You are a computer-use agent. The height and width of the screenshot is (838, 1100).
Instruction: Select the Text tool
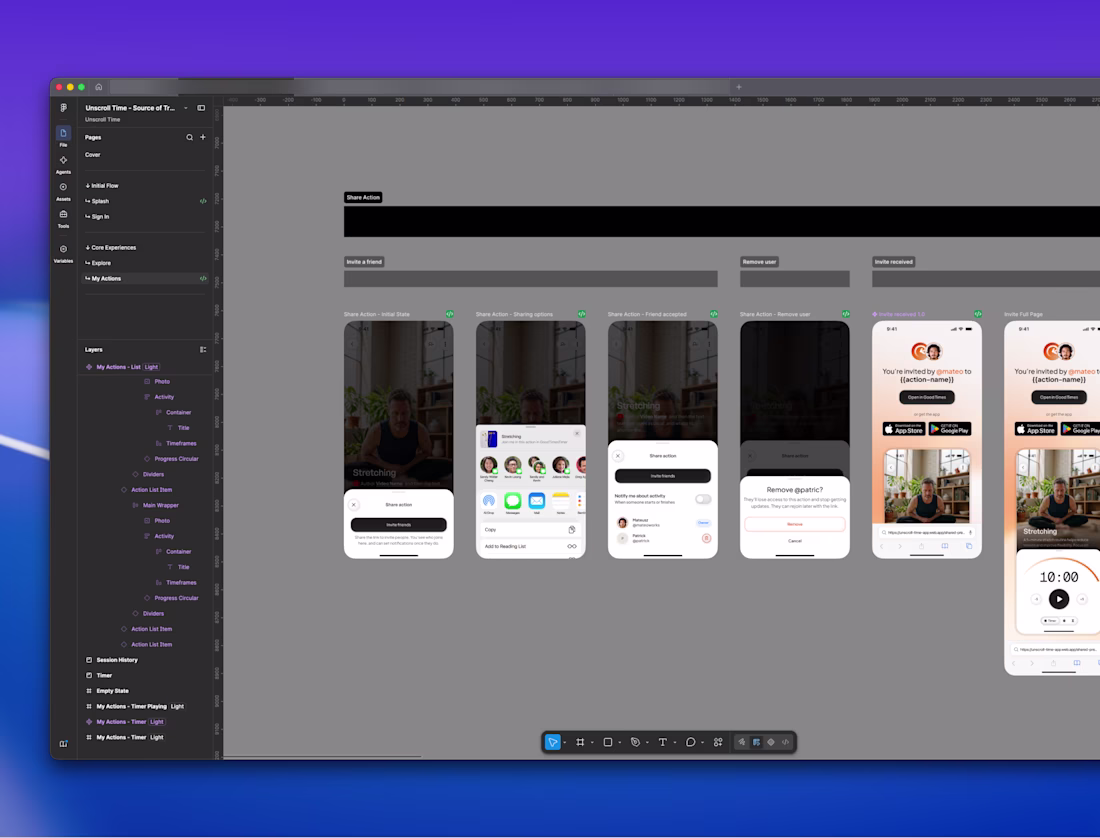tap(662, 742)
